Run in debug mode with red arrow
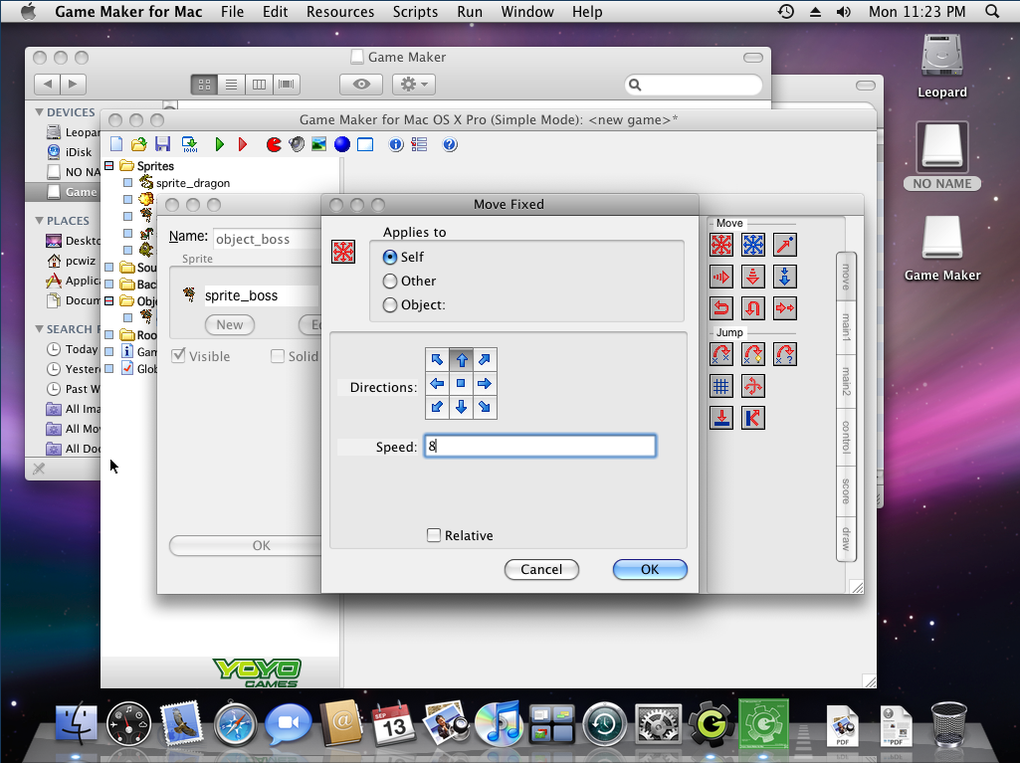 (x=243, y=144)
